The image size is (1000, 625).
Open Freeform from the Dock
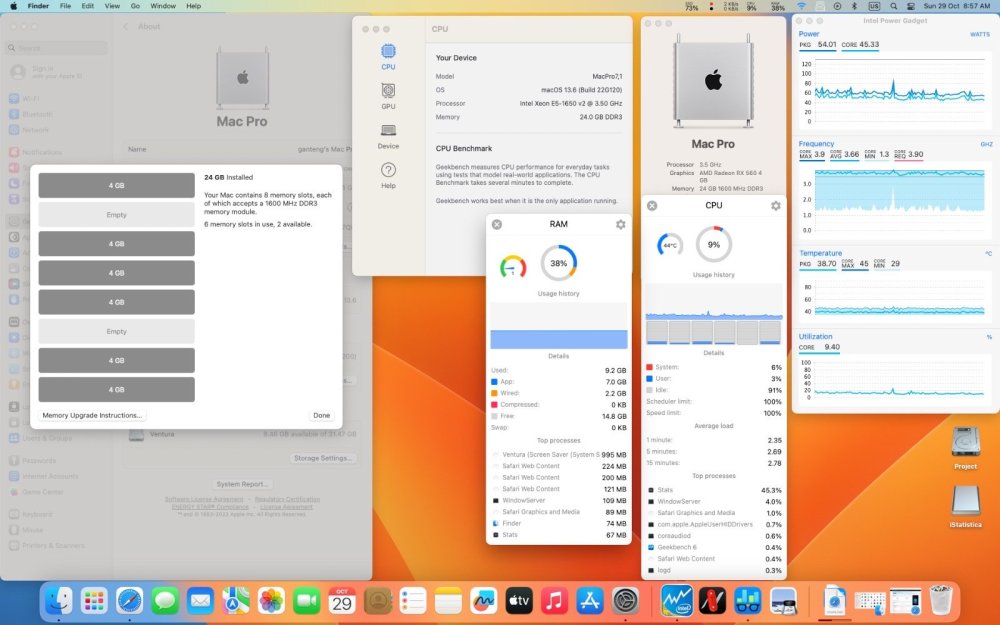point(483,601)
